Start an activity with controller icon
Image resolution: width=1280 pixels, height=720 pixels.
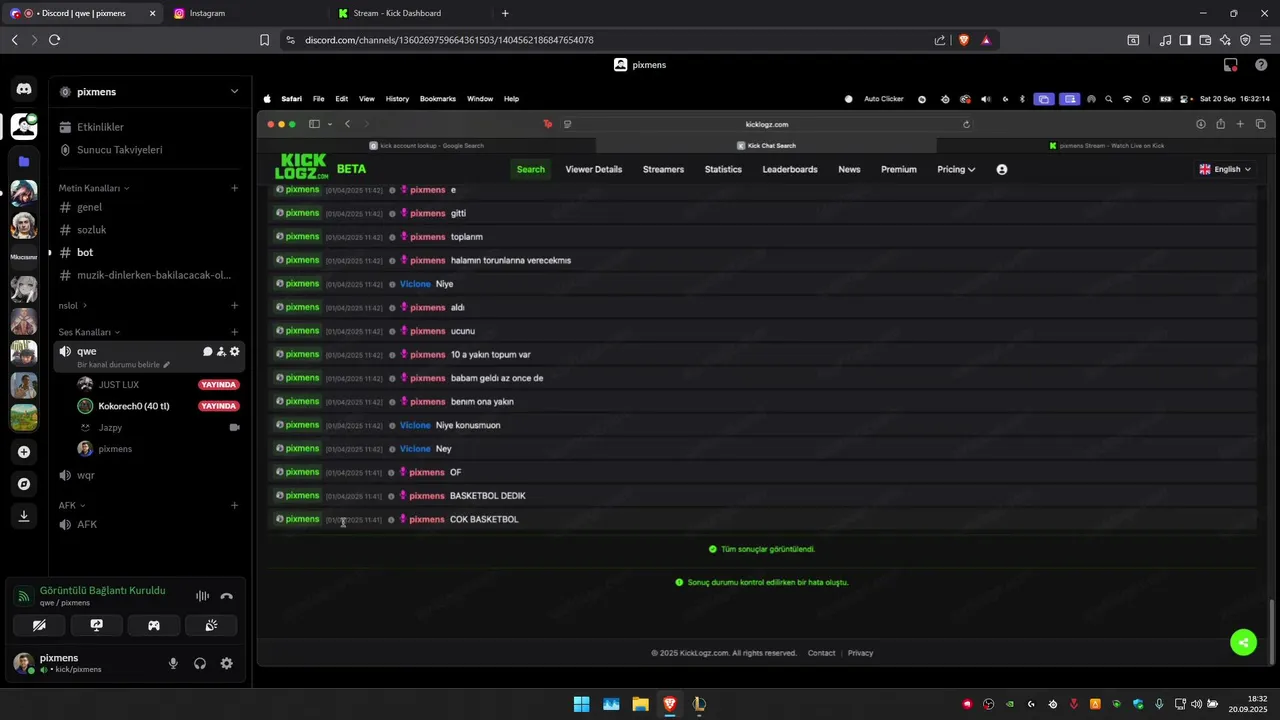(154, 625)
